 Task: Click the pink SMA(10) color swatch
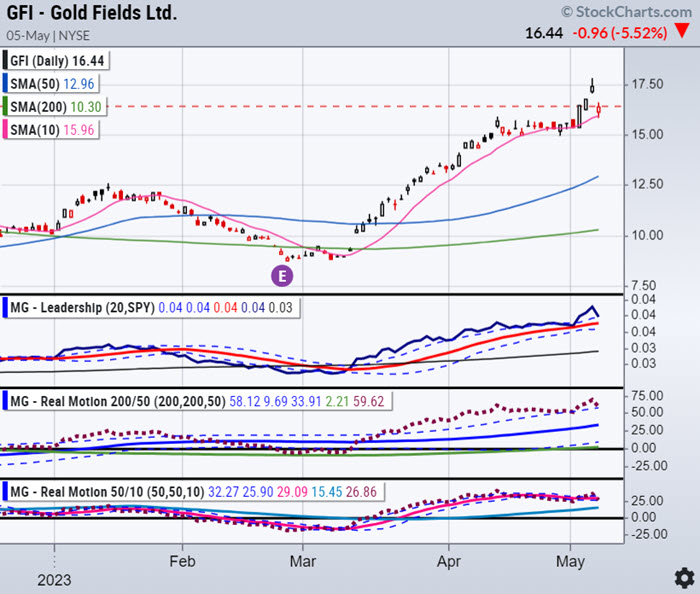pos(8,127)
